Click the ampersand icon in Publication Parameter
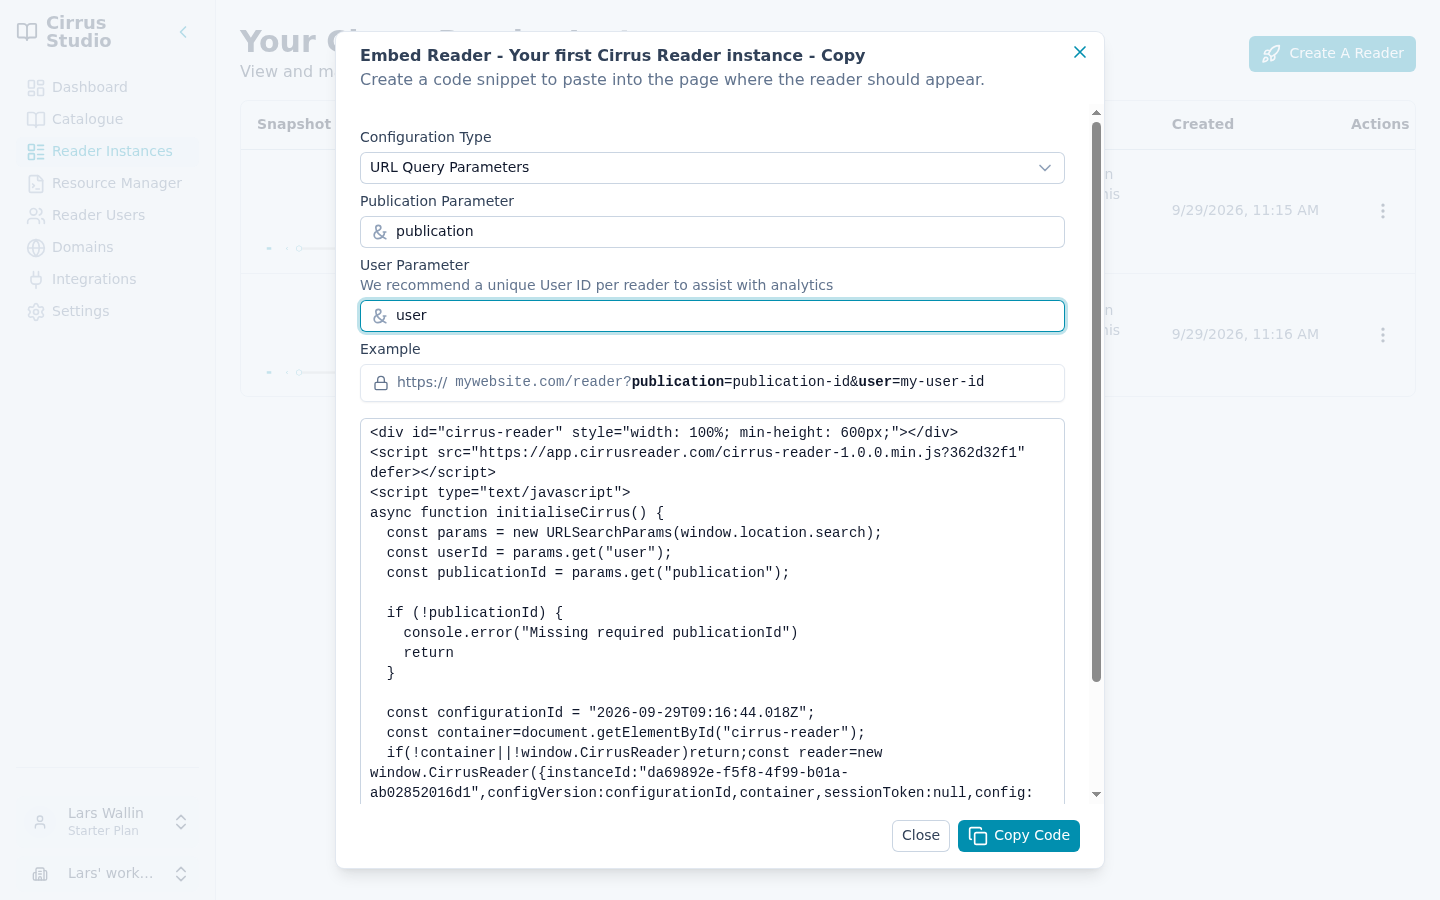 (x=380, y=232)
